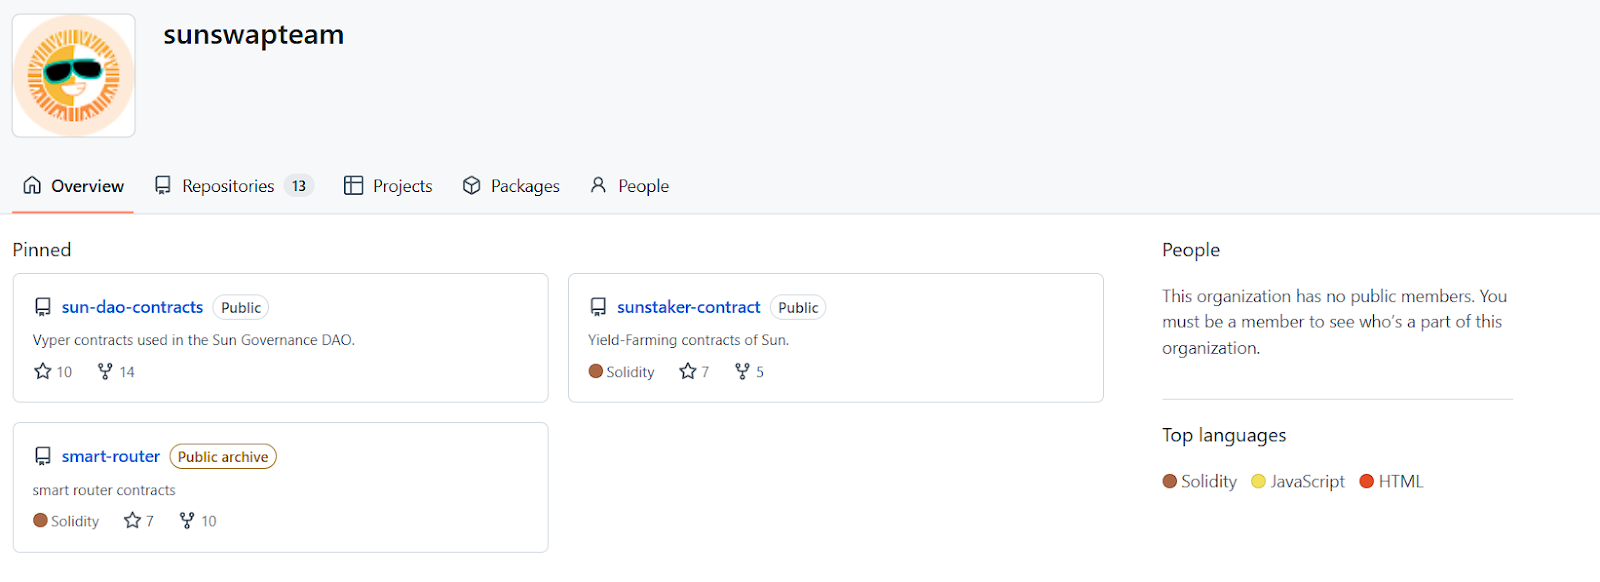This screenshot has width=1600, height=582.
Task: View forks of sunstaker-contract (5 forks)
Action: point(749,371)
